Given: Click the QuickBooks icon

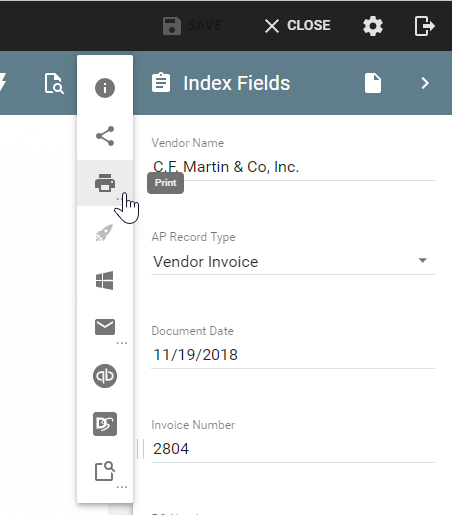Looking at the screenshot, I should coord(105,376).
